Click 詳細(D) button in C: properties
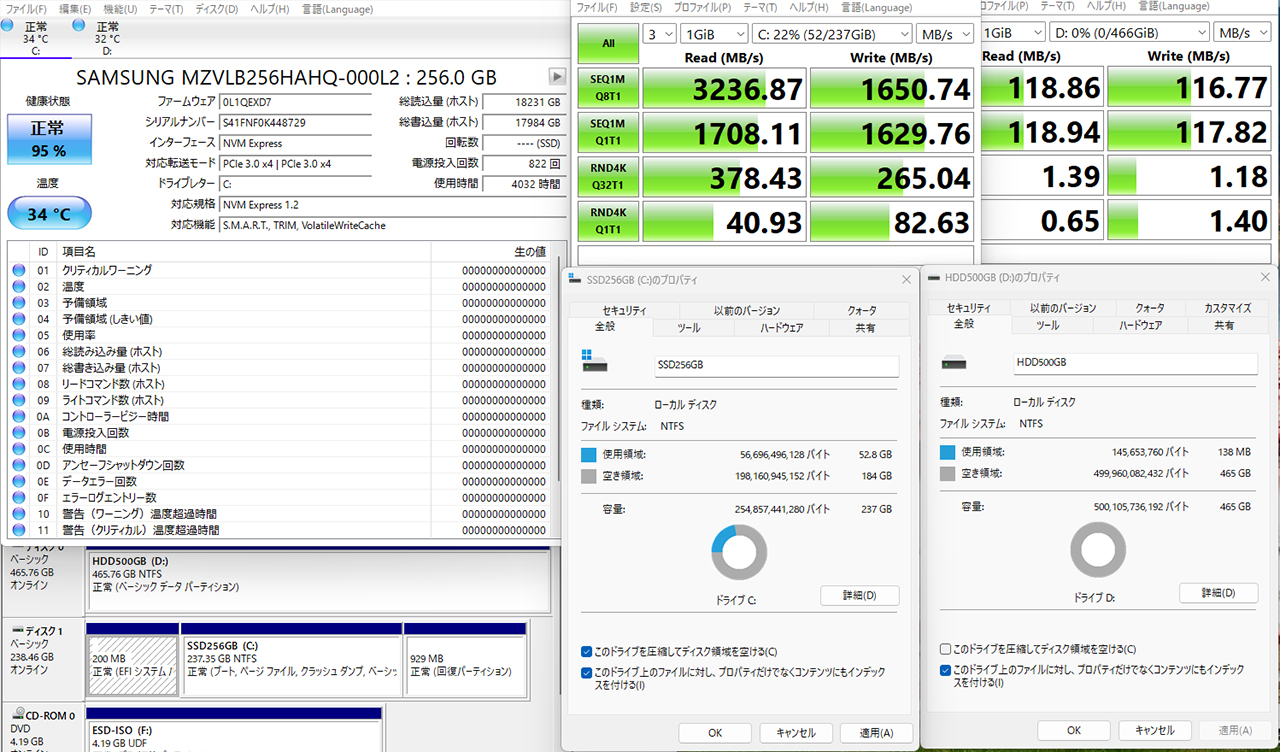This screenshot has width=1280, height=752. 859,596
